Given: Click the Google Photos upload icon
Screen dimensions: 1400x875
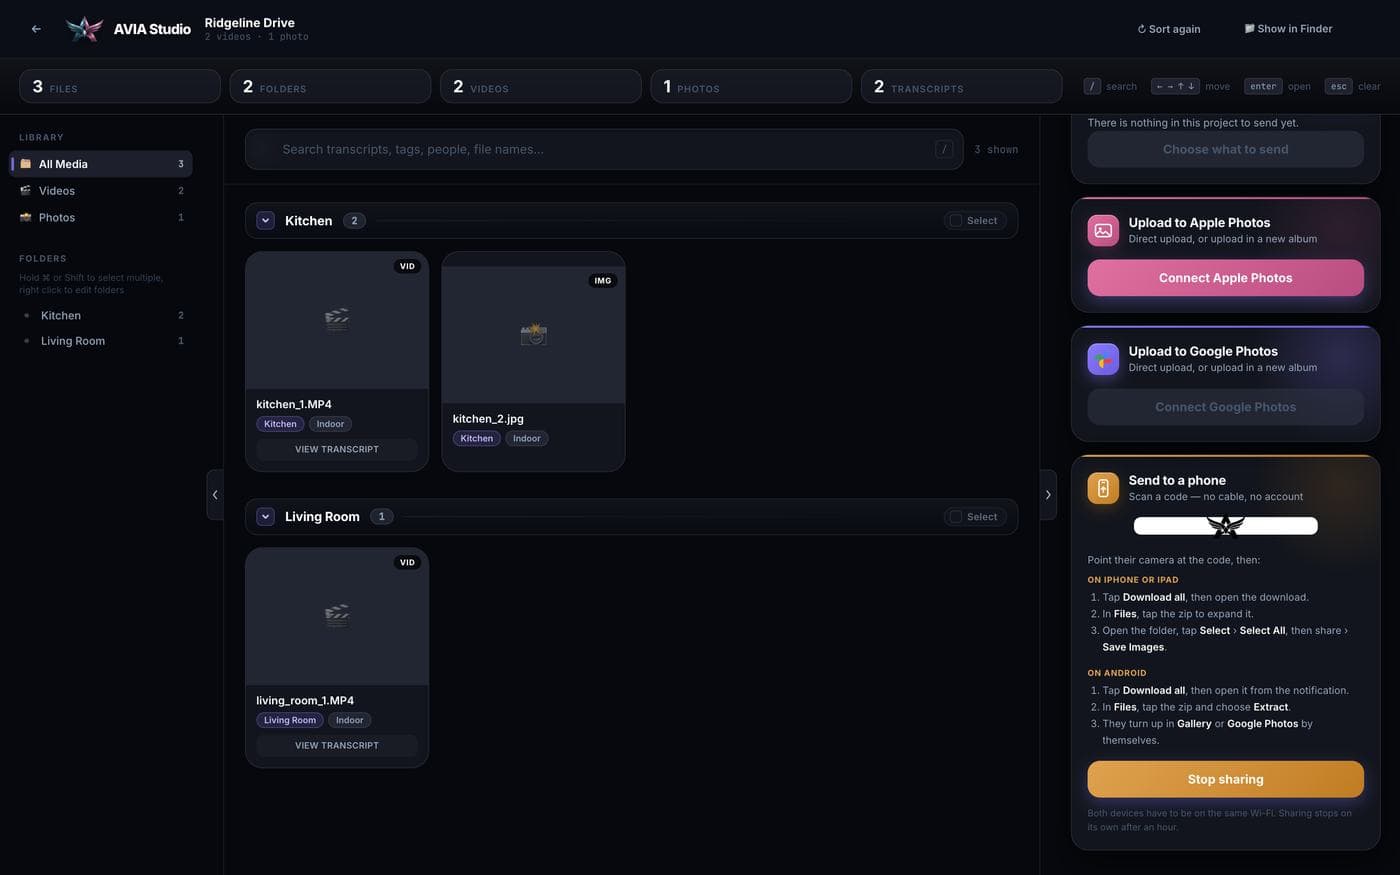Looking at the screenshot, I should [x=1103, y=359].
